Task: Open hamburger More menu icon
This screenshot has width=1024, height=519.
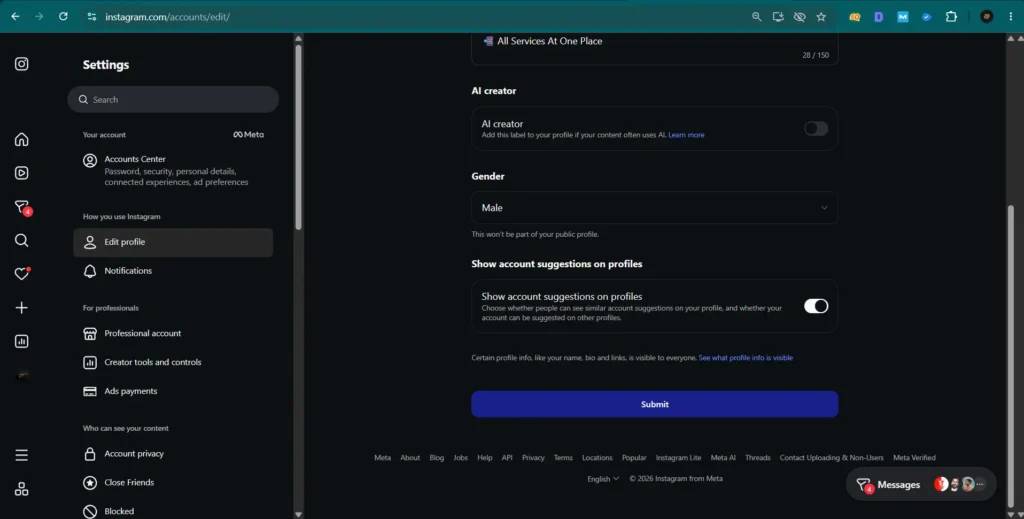Action: pyautogui.click(x=22, y=455)
